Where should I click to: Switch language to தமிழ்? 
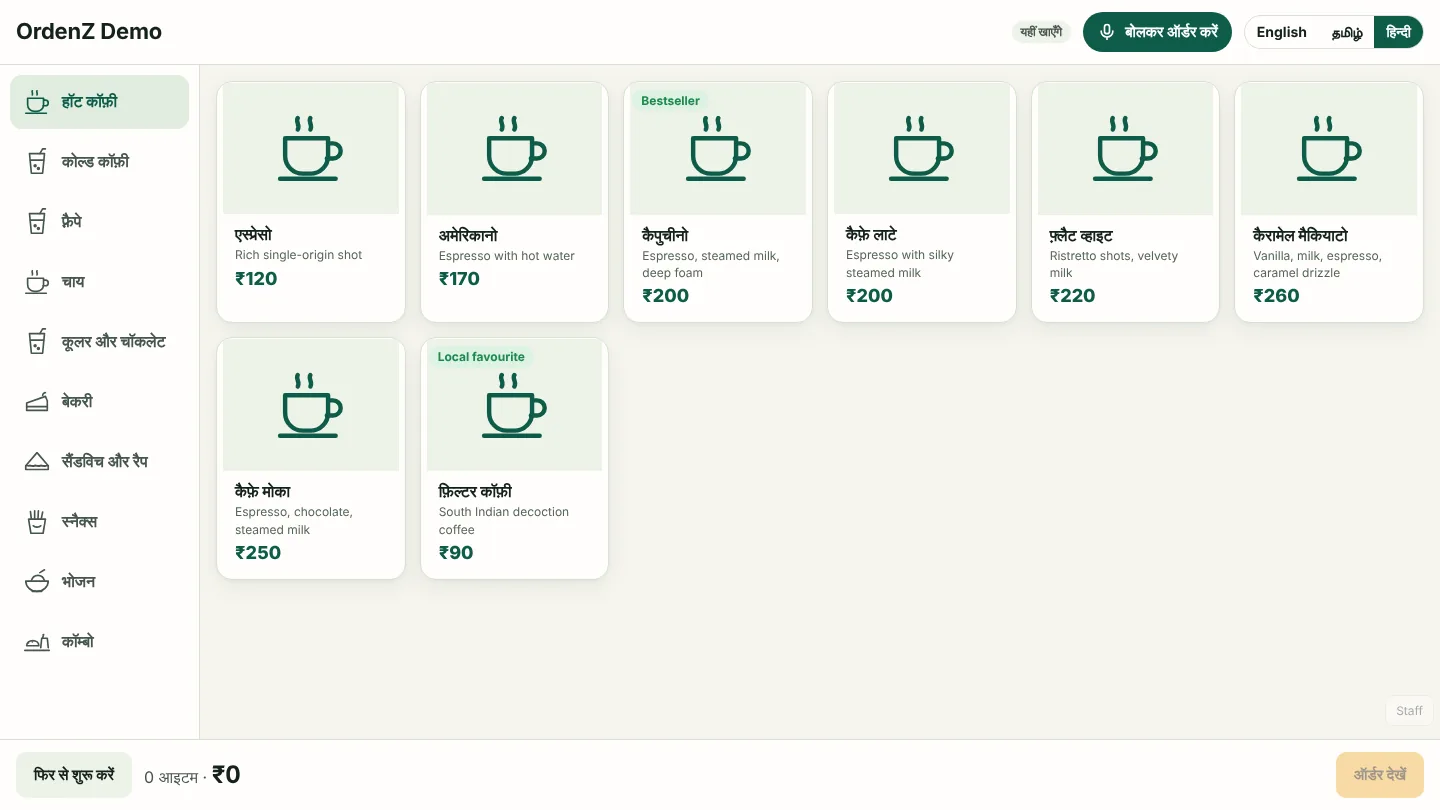click(1347, 32)
